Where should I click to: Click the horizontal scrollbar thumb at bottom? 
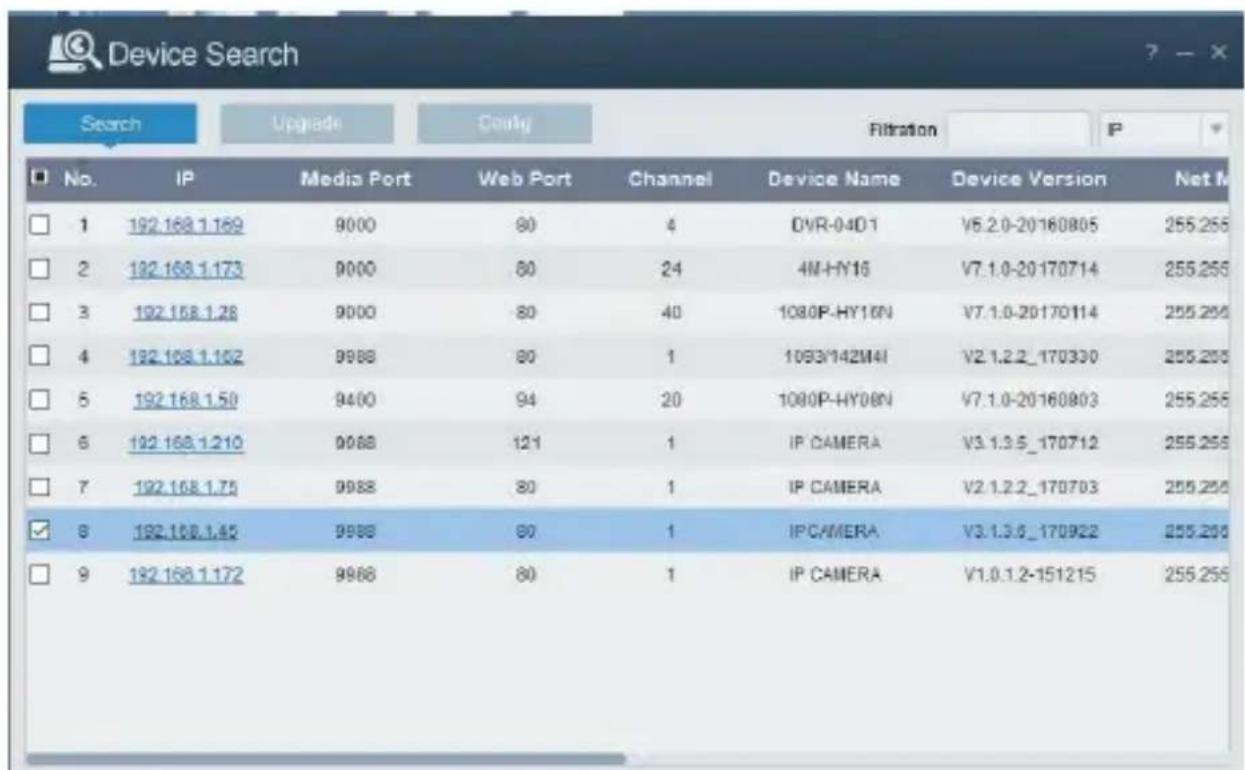pyautogui.click(x=326, y=759)
